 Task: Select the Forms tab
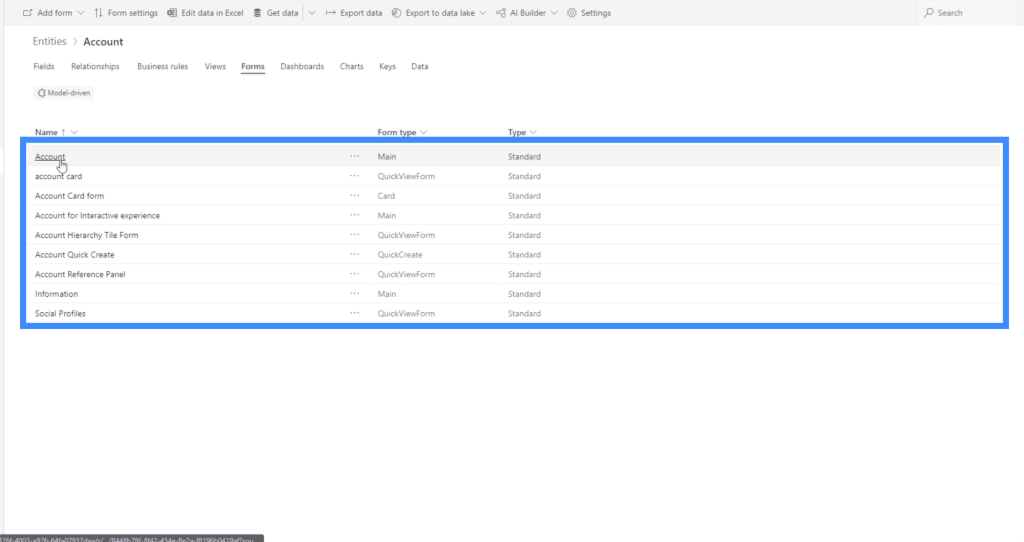[253, 67]
